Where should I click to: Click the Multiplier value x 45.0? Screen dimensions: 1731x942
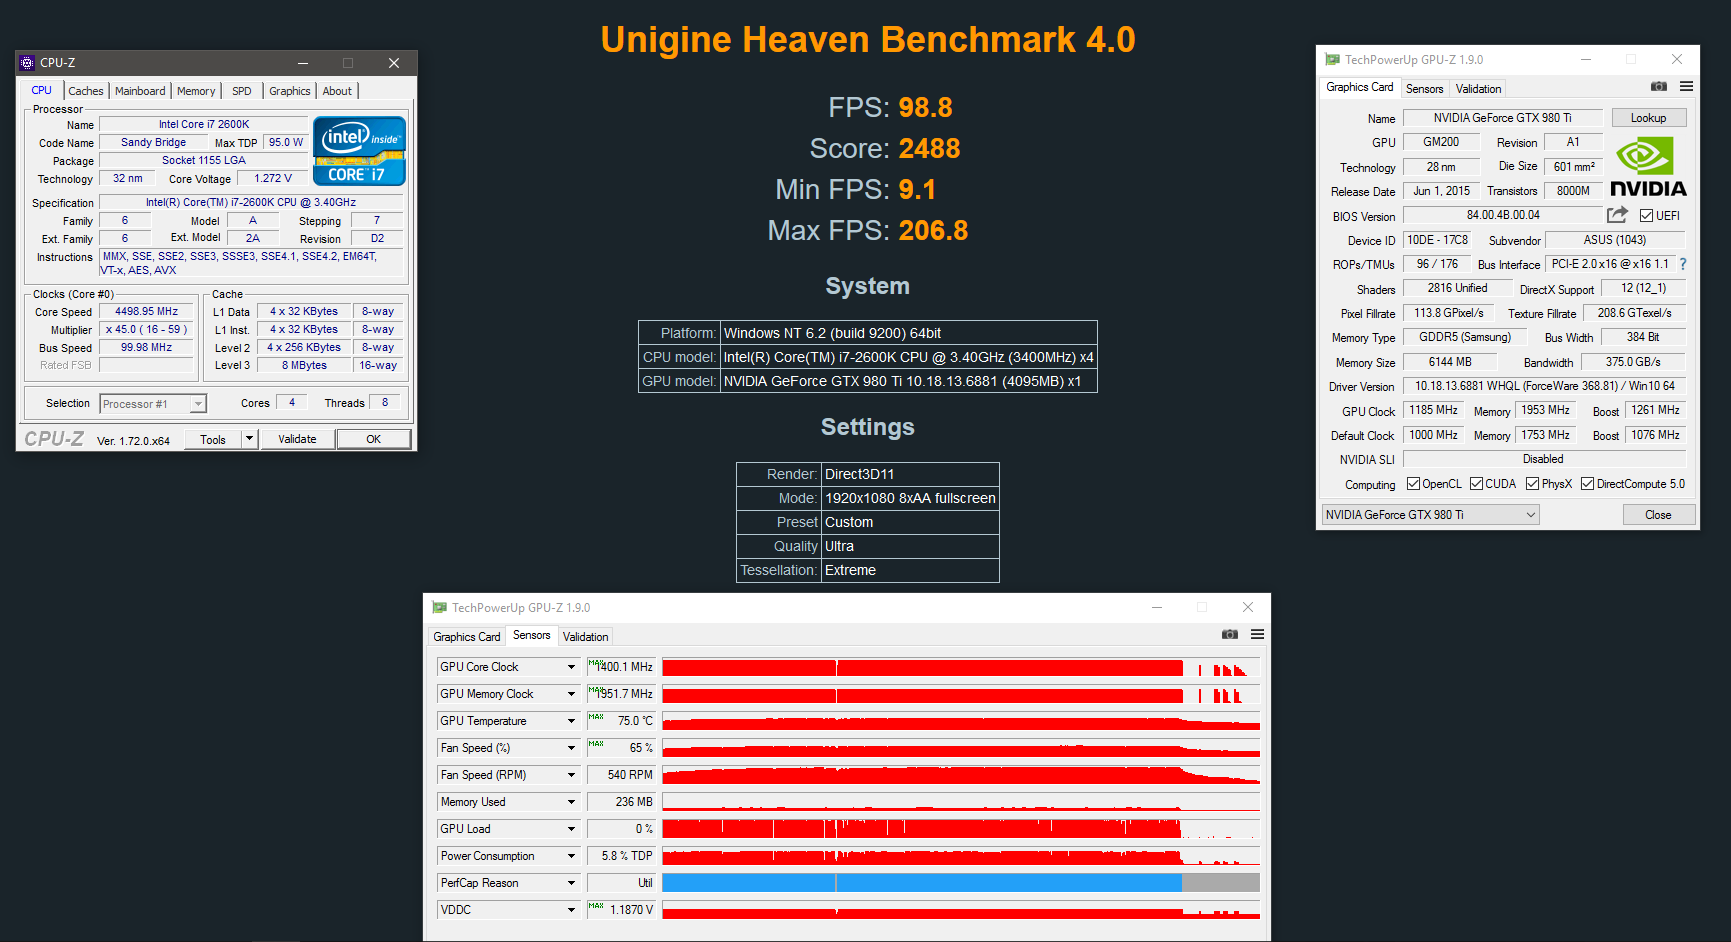point(146,330)
